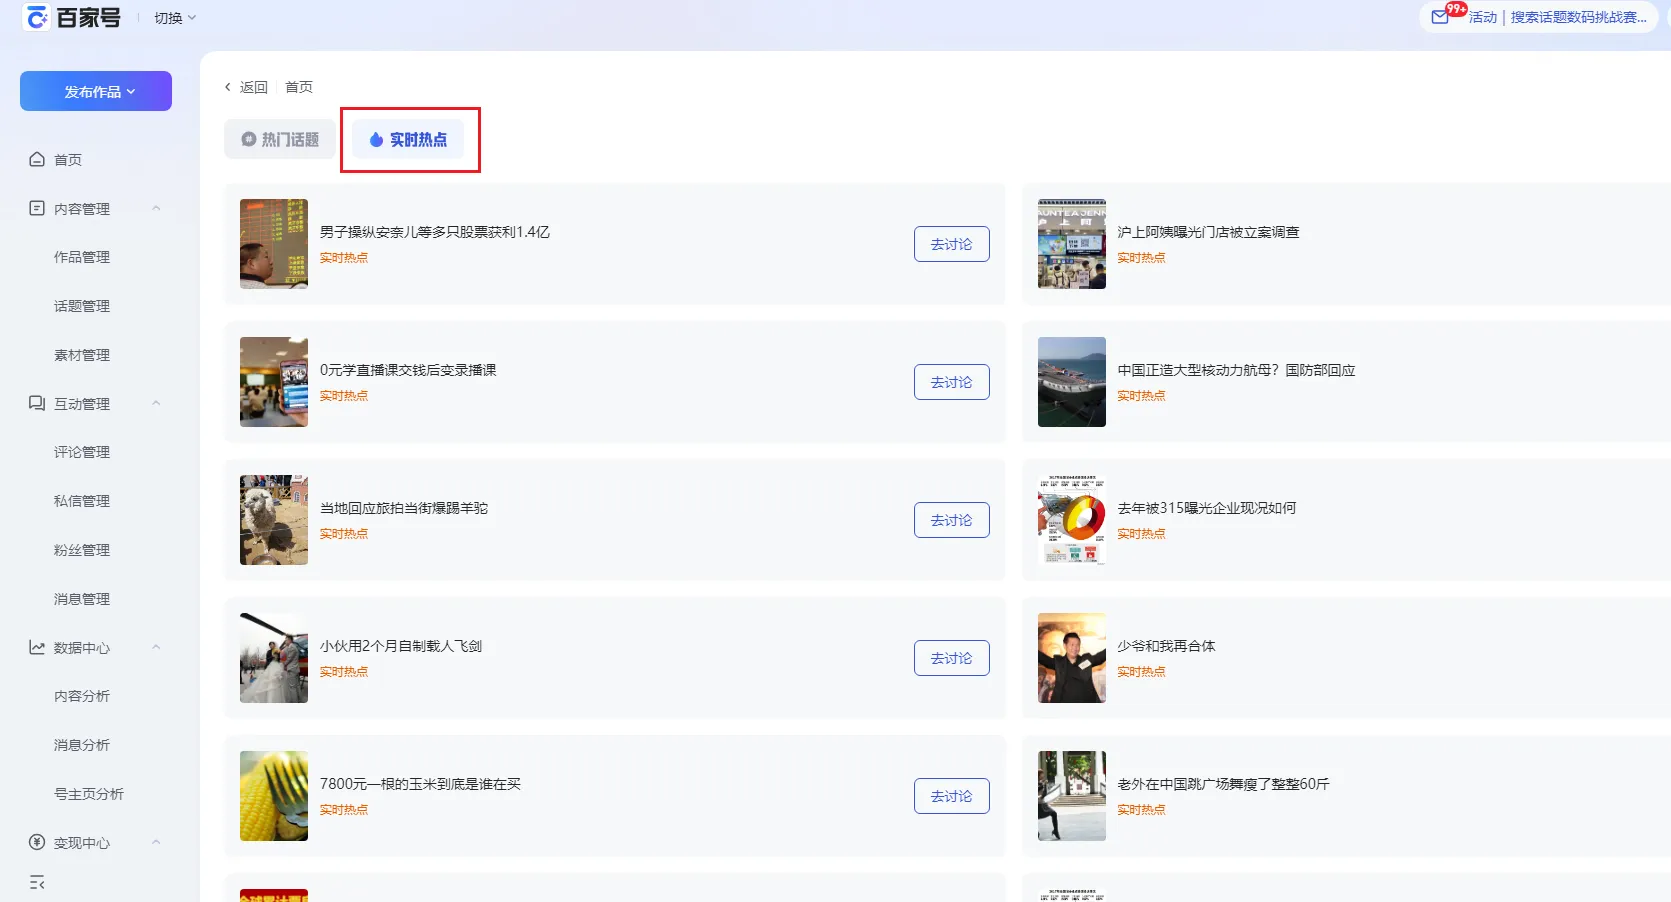Open 私信管理 in the sidebar

[x=82, y=501]
